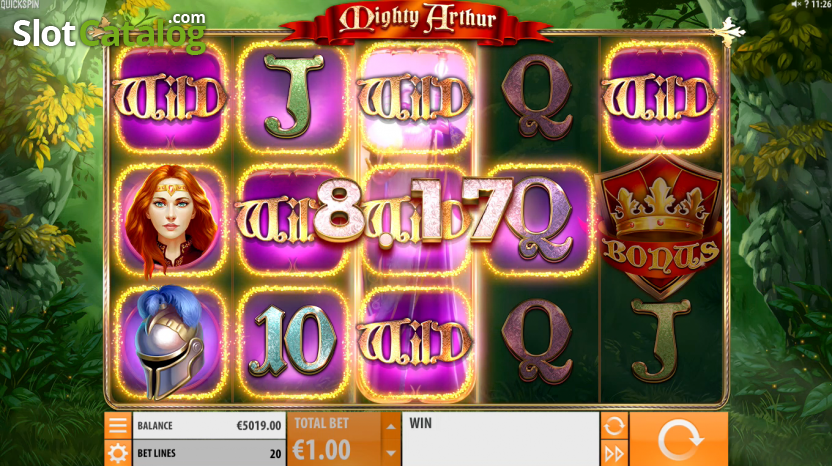
Task: Open the SlotCatalog.com logo link
Action: [x=109, y=33]
